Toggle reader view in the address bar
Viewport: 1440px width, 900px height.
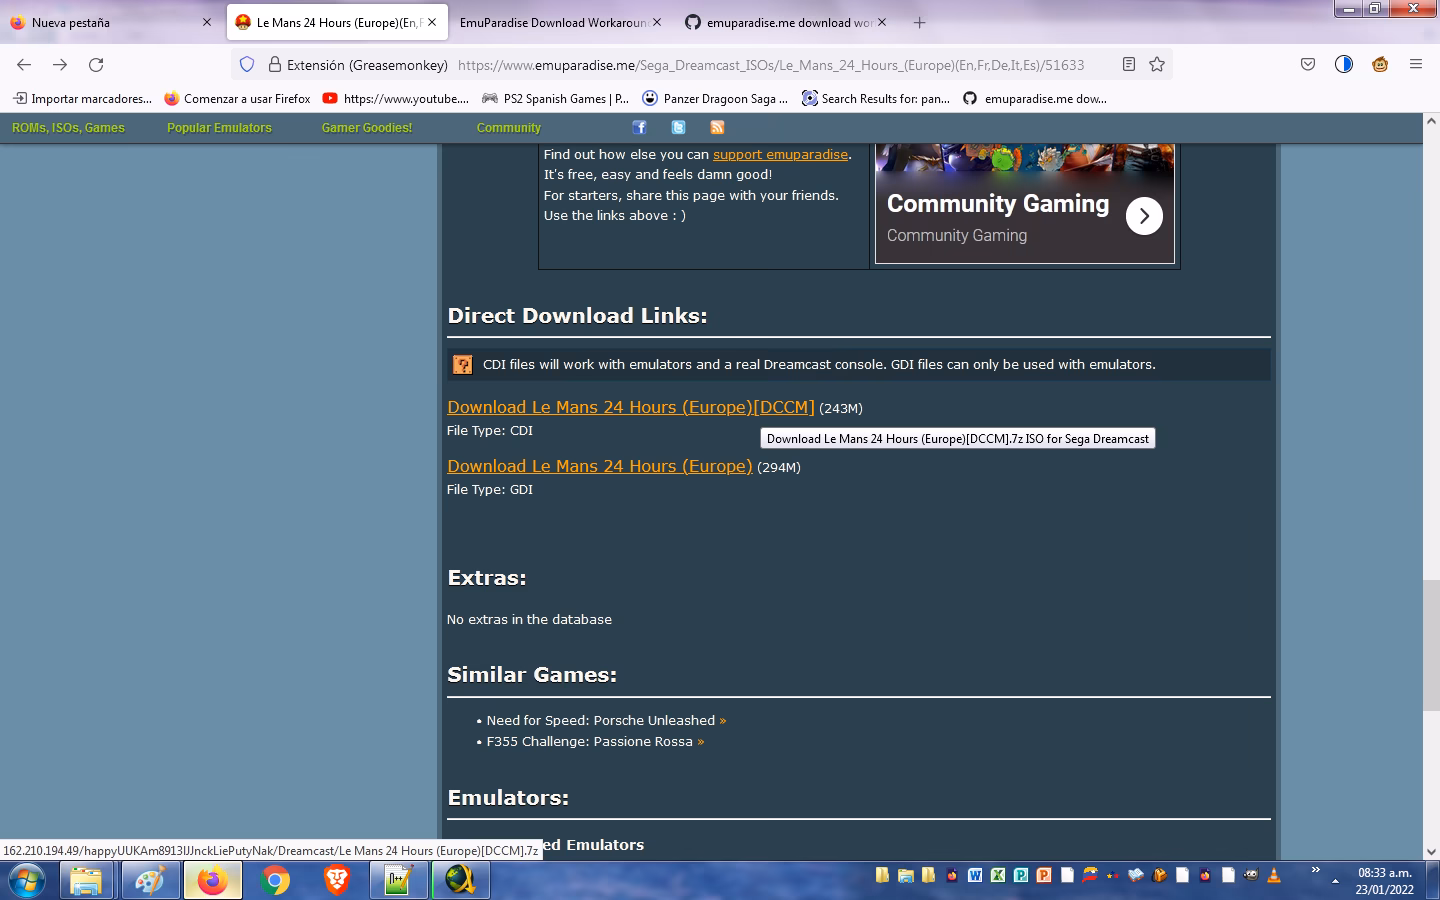coord(1128,64)
